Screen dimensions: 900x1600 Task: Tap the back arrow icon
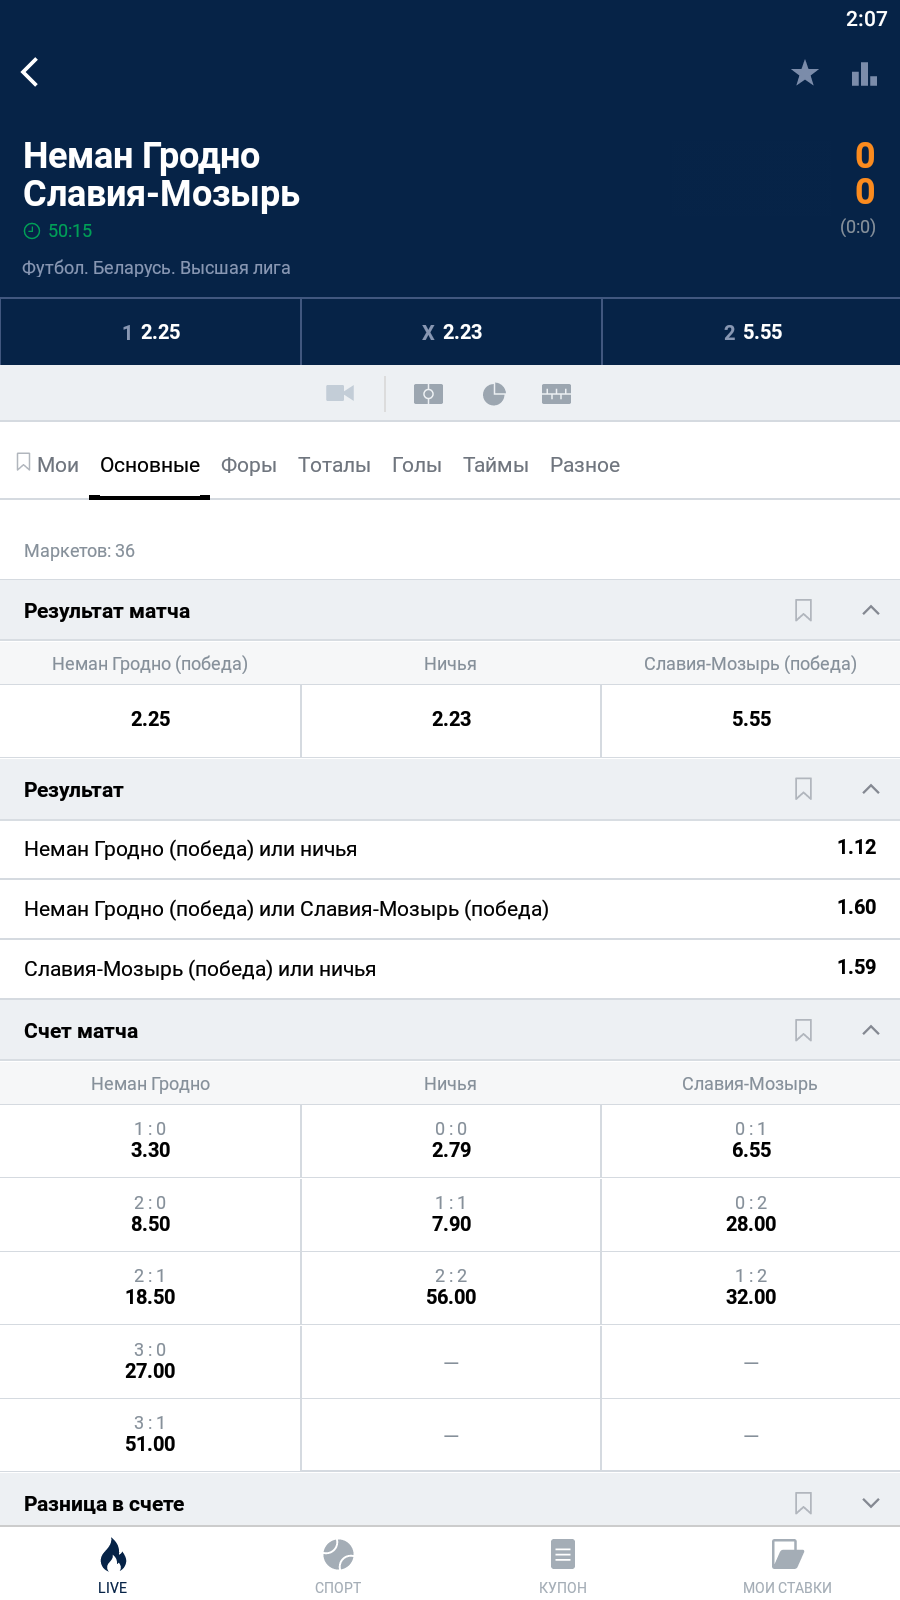click(30, 72)
